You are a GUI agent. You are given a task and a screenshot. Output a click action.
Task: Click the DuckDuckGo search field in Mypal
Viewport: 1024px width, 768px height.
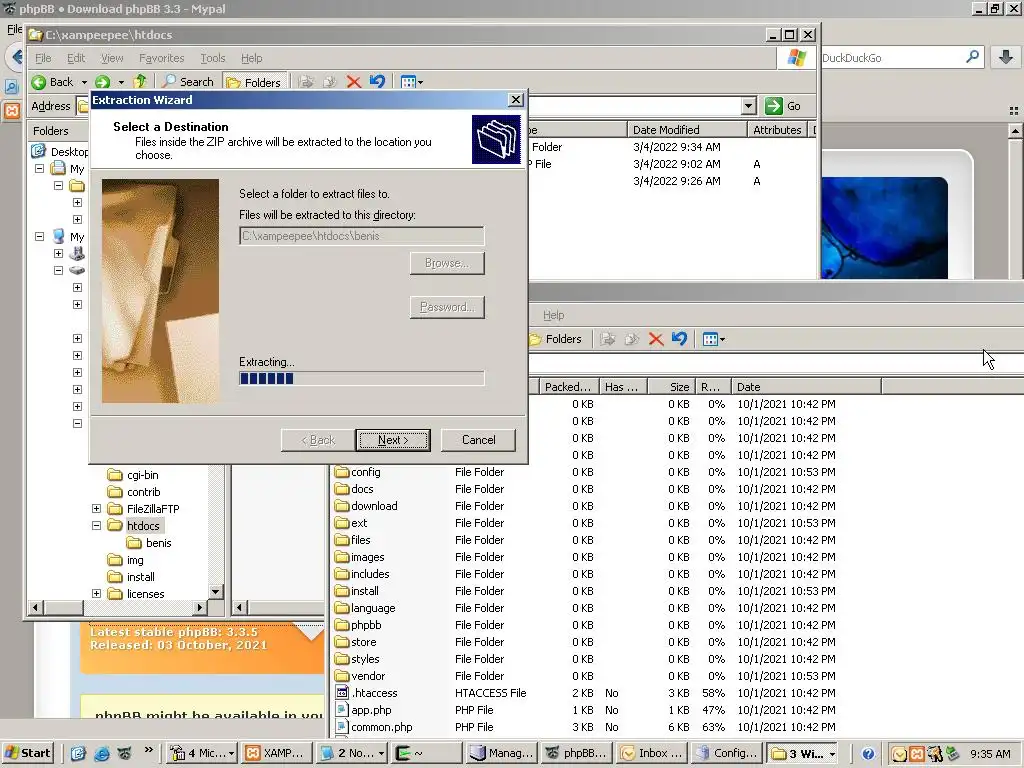pos(891,57)
